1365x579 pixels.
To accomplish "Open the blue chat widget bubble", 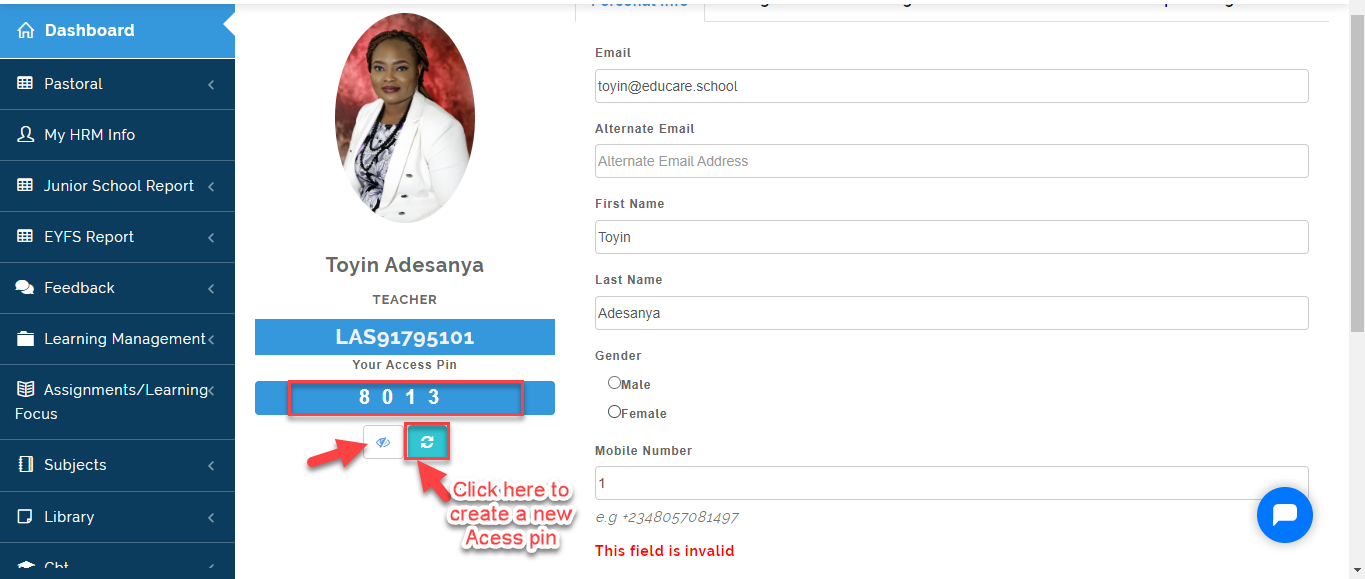I will click(x=1284, y=515).
